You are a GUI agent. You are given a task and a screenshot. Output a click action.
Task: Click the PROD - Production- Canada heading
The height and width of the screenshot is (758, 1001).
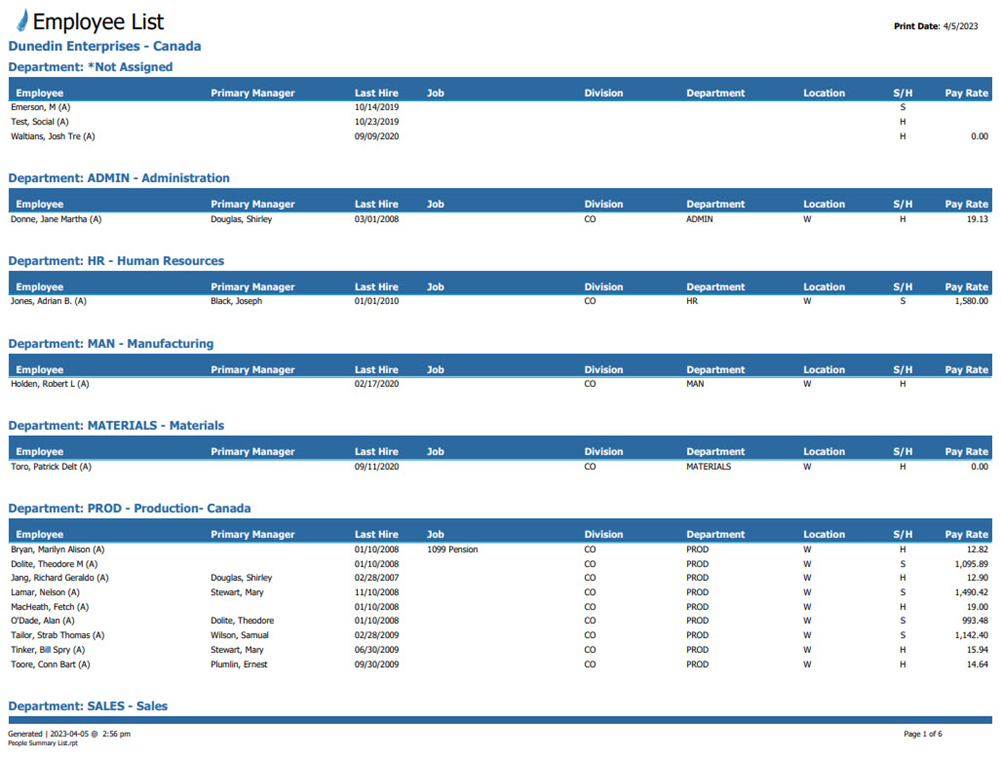[129, 509]
